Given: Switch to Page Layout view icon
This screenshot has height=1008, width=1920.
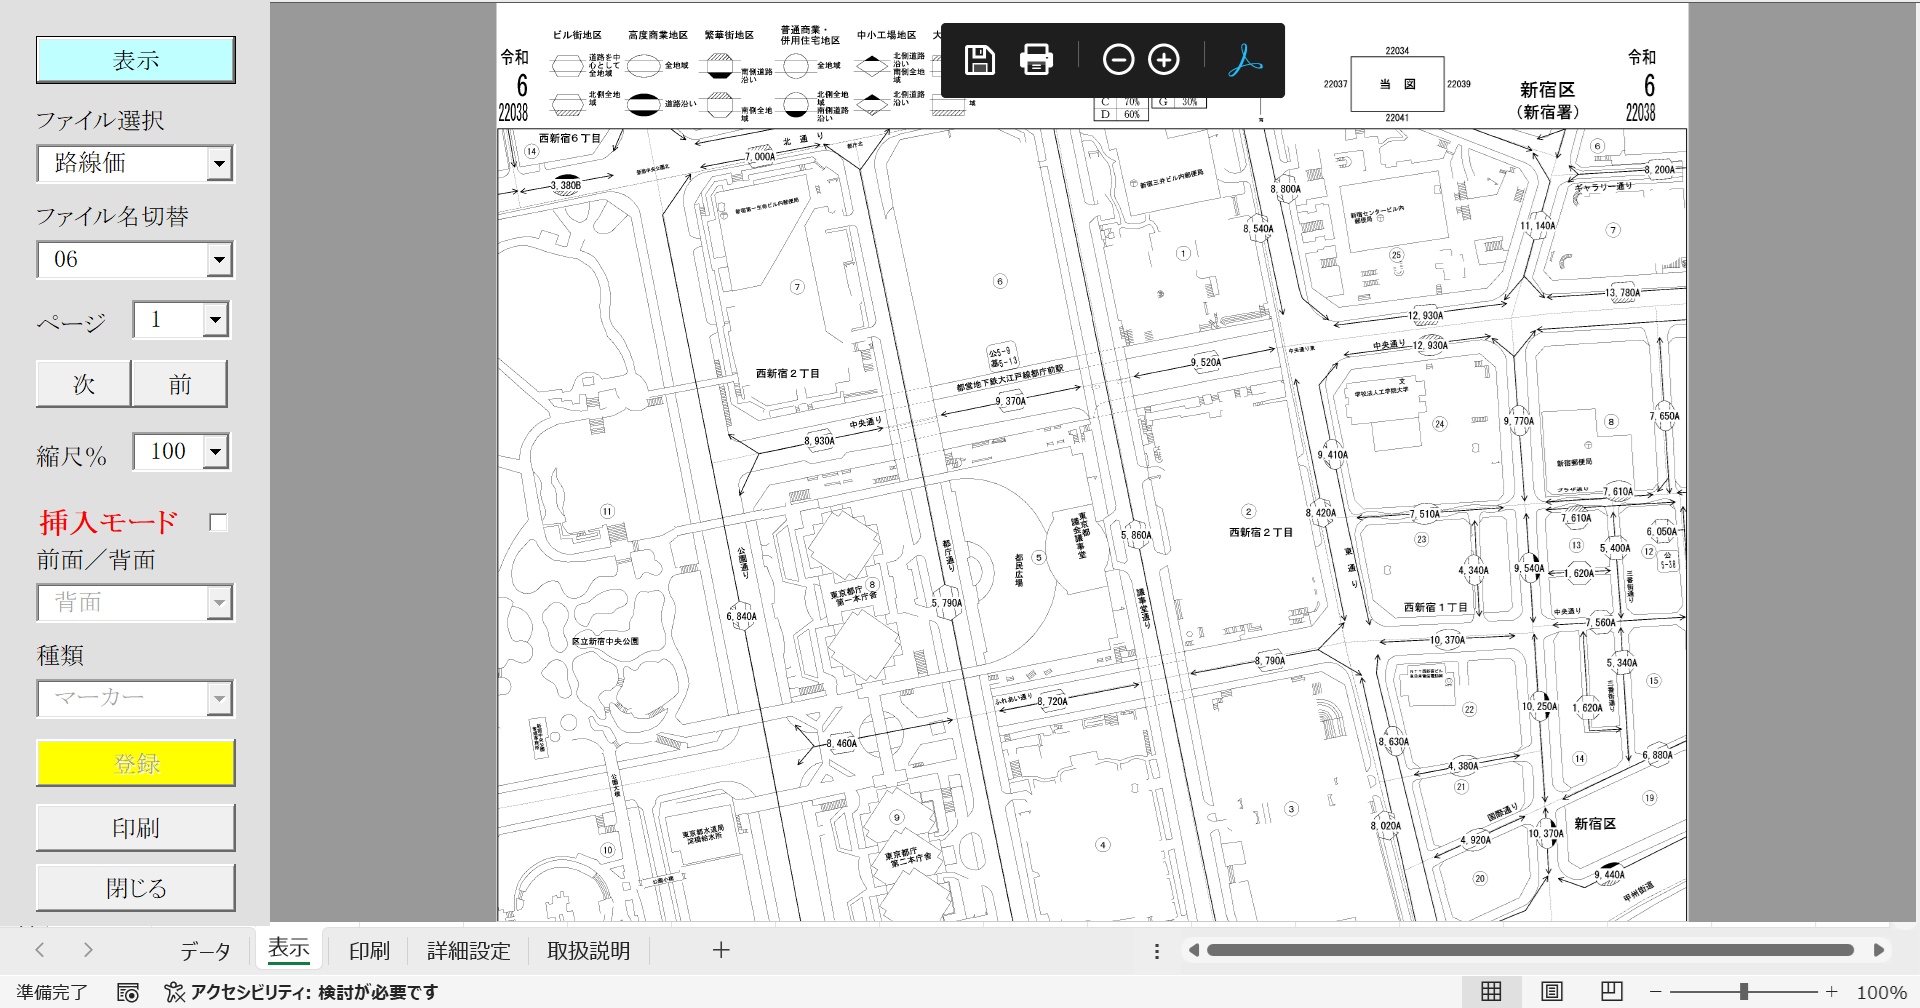Looking at the screenshot, I should 1551,991.
